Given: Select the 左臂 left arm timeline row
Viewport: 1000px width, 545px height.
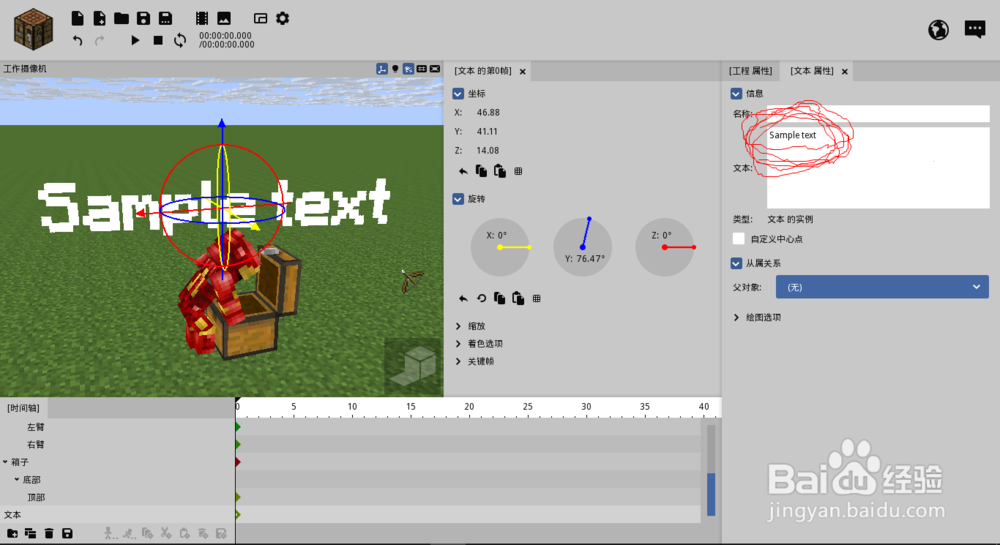Looking at the screenshot, I should click(x=118, y=426).
